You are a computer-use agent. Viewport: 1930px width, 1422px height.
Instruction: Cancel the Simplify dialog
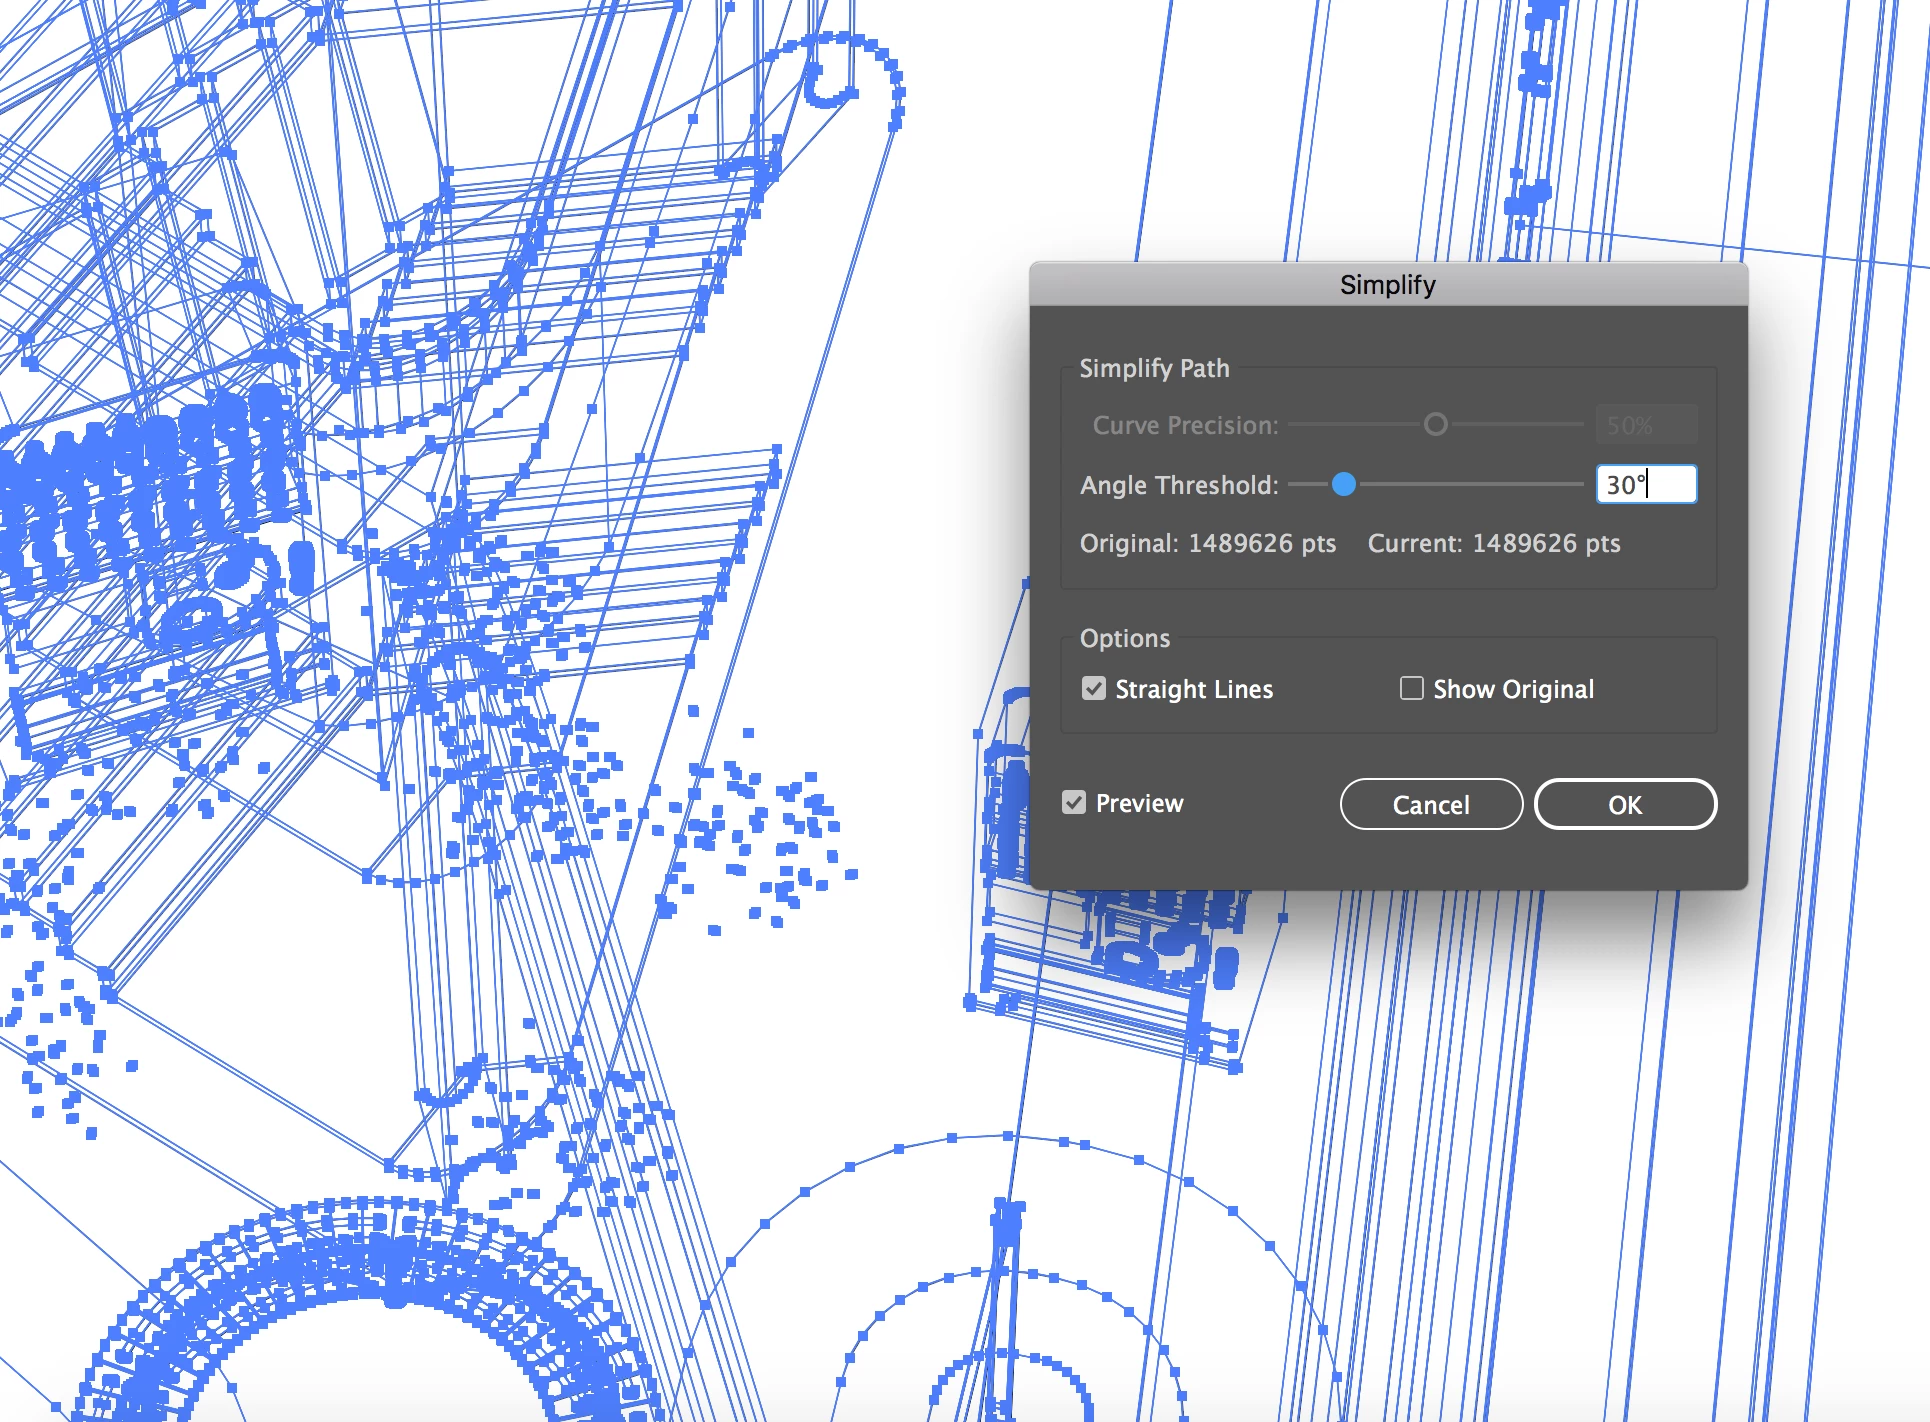click(1430, 805)
